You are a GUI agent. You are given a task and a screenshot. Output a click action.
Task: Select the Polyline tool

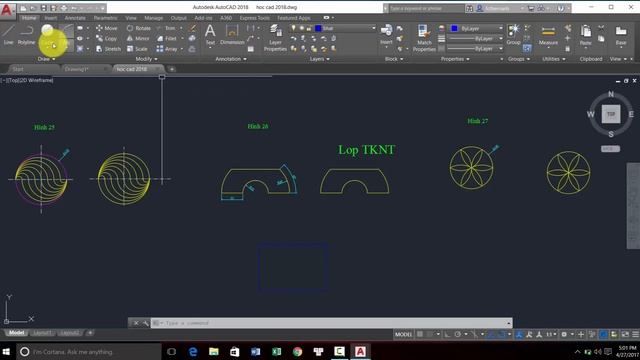click(26, 34)
